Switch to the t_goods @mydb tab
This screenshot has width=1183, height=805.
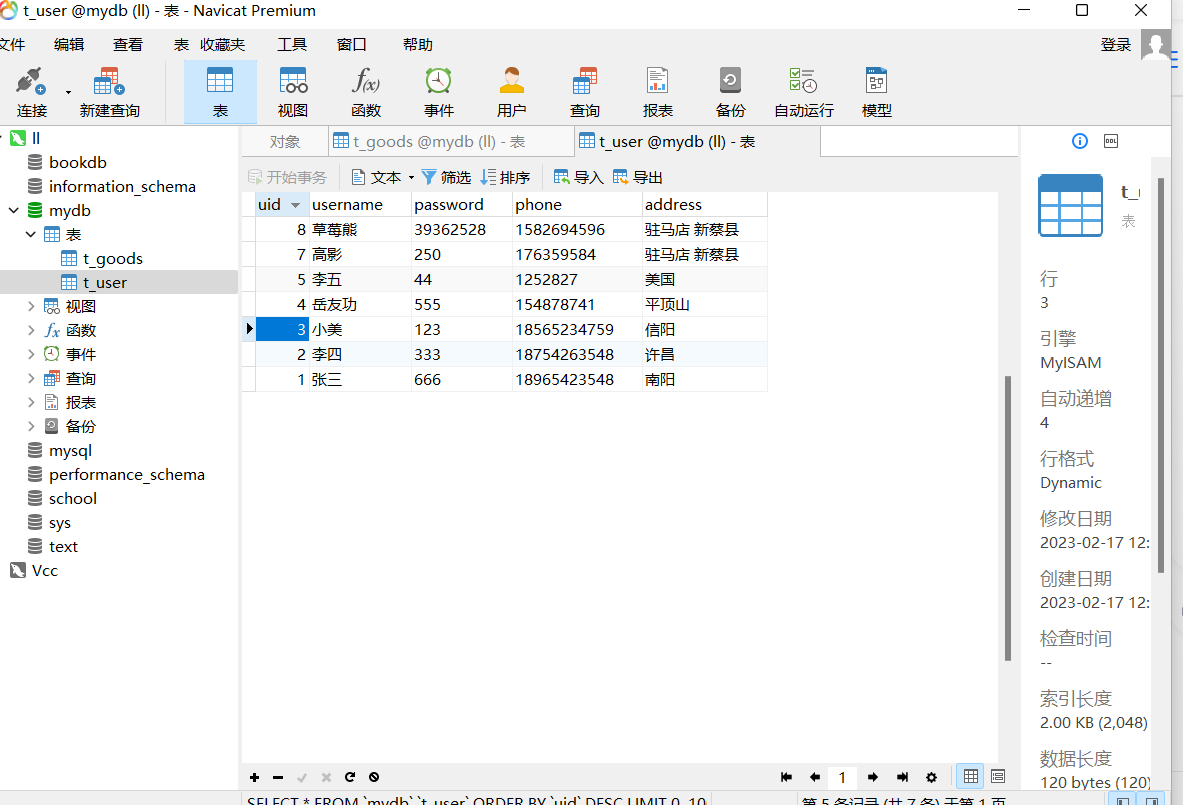pos(451,142)
